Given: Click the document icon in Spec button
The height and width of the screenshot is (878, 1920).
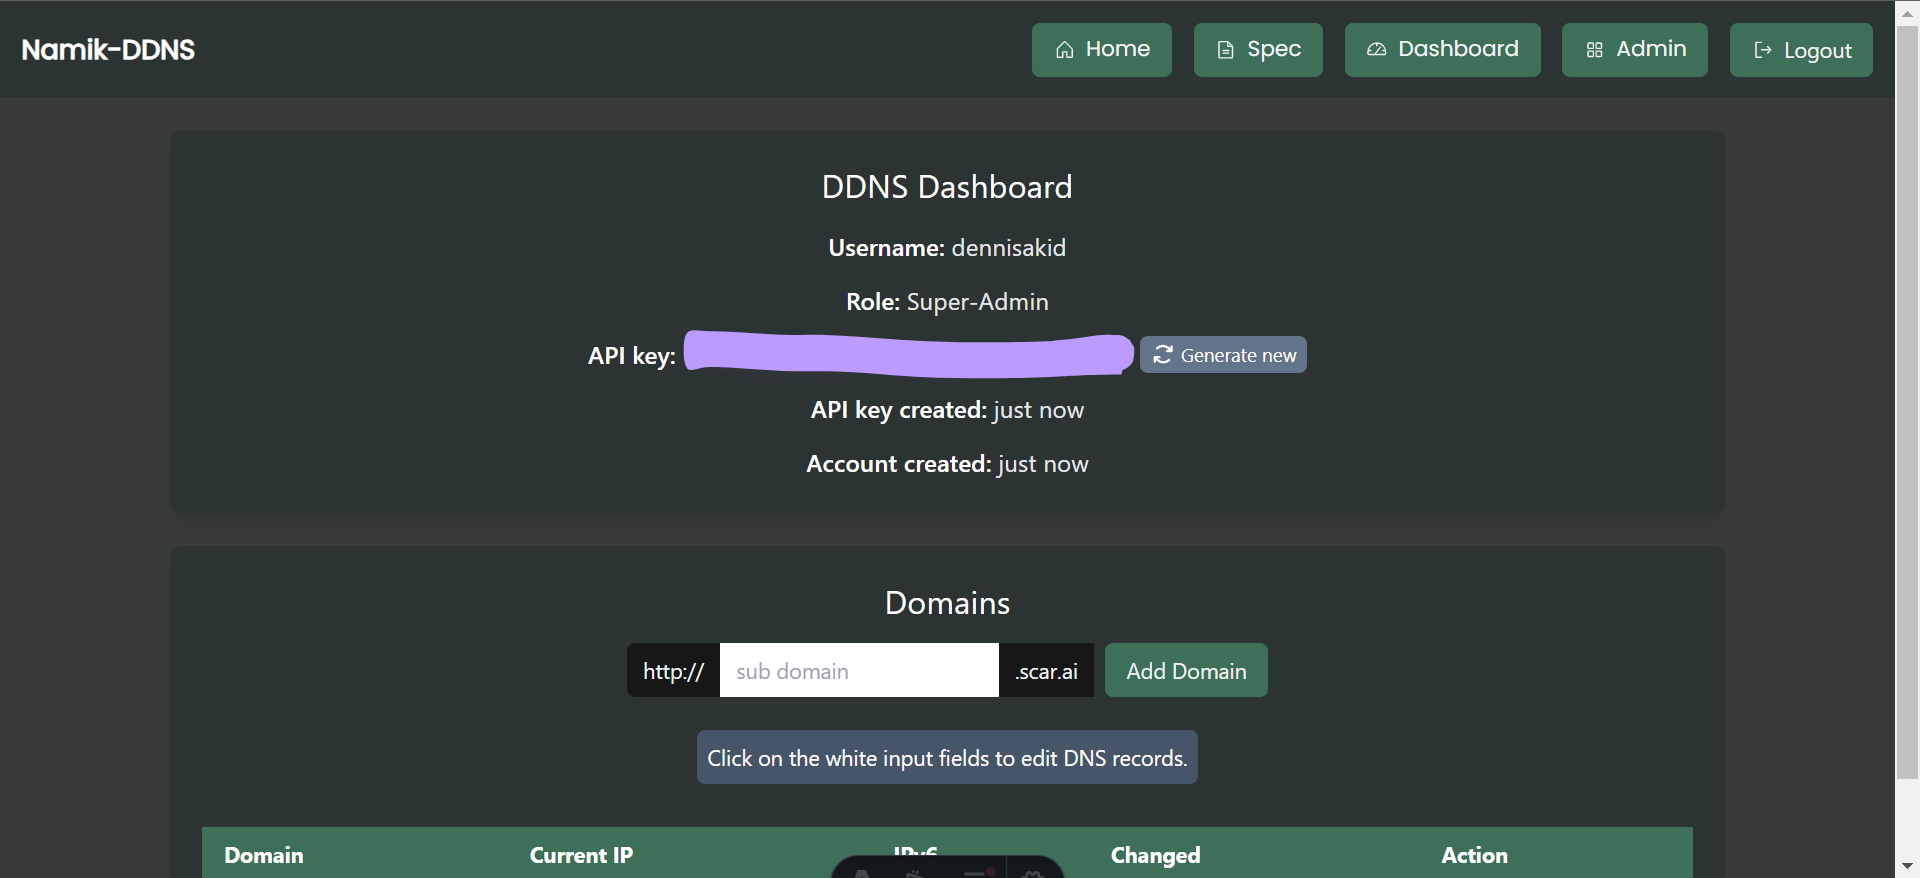Looking at the screenshot, I should point(1225,50).
